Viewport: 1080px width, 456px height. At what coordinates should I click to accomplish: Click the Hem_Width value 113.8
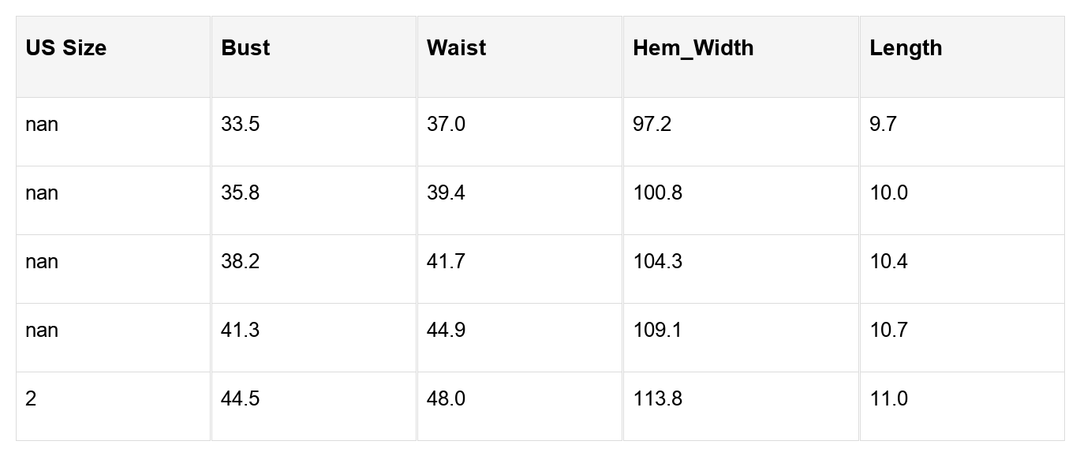657,399
